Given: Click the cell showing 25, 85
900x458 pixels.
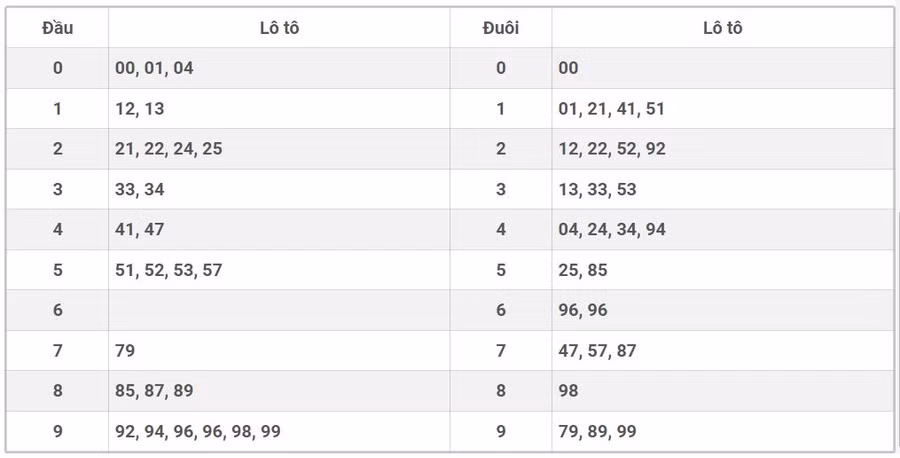Looking at the screenshot, I should click(583, 270).
